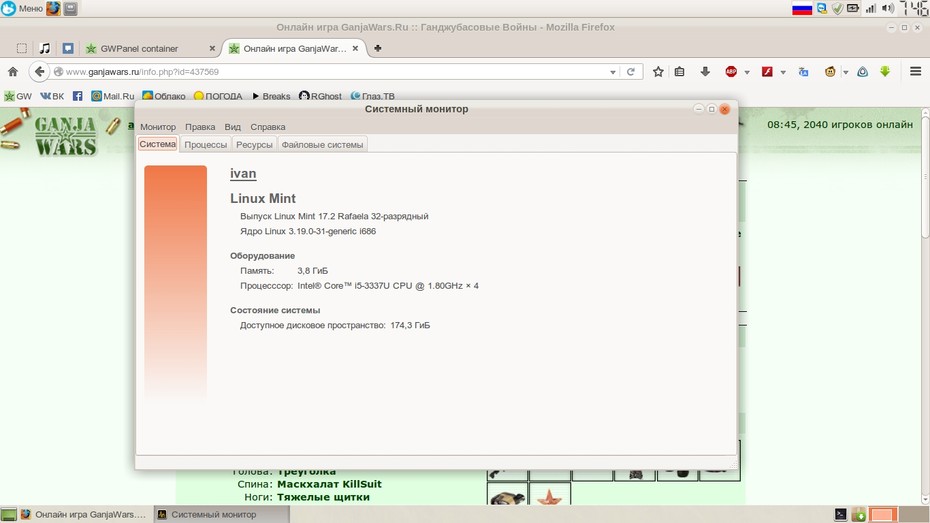The height and width of the screenshot is (523, 930).
Task: Click the translate extension icon
Action: 804,72
